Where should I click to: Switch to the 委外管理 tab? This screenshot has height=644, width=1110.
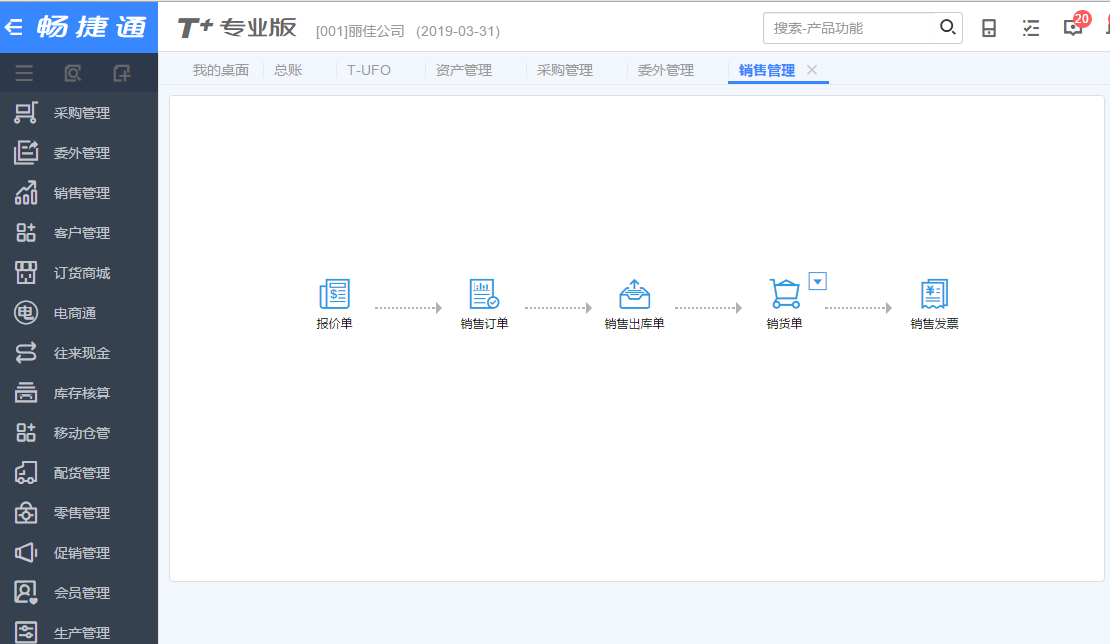666,70
